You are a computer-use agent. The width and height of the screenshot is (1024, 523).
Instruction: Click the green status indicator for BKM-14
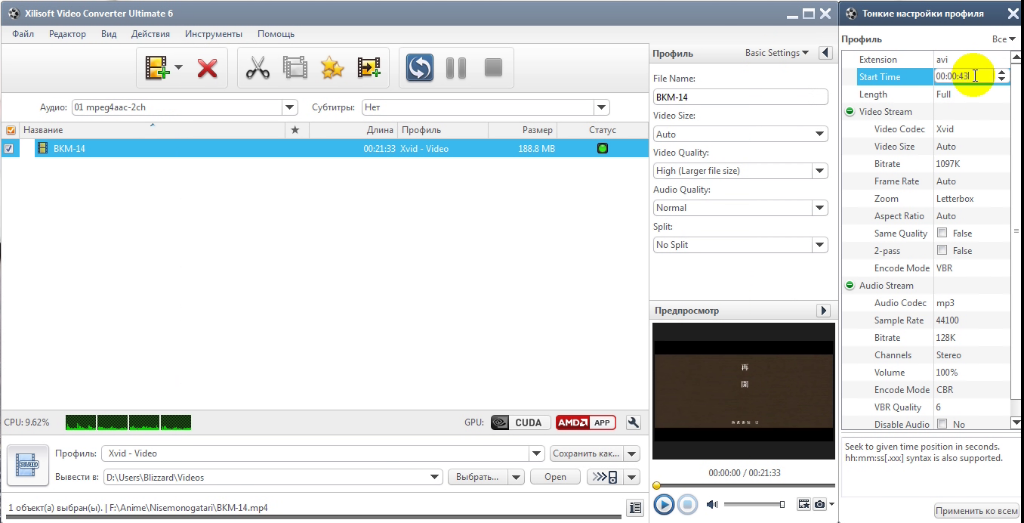coord(602,149)
